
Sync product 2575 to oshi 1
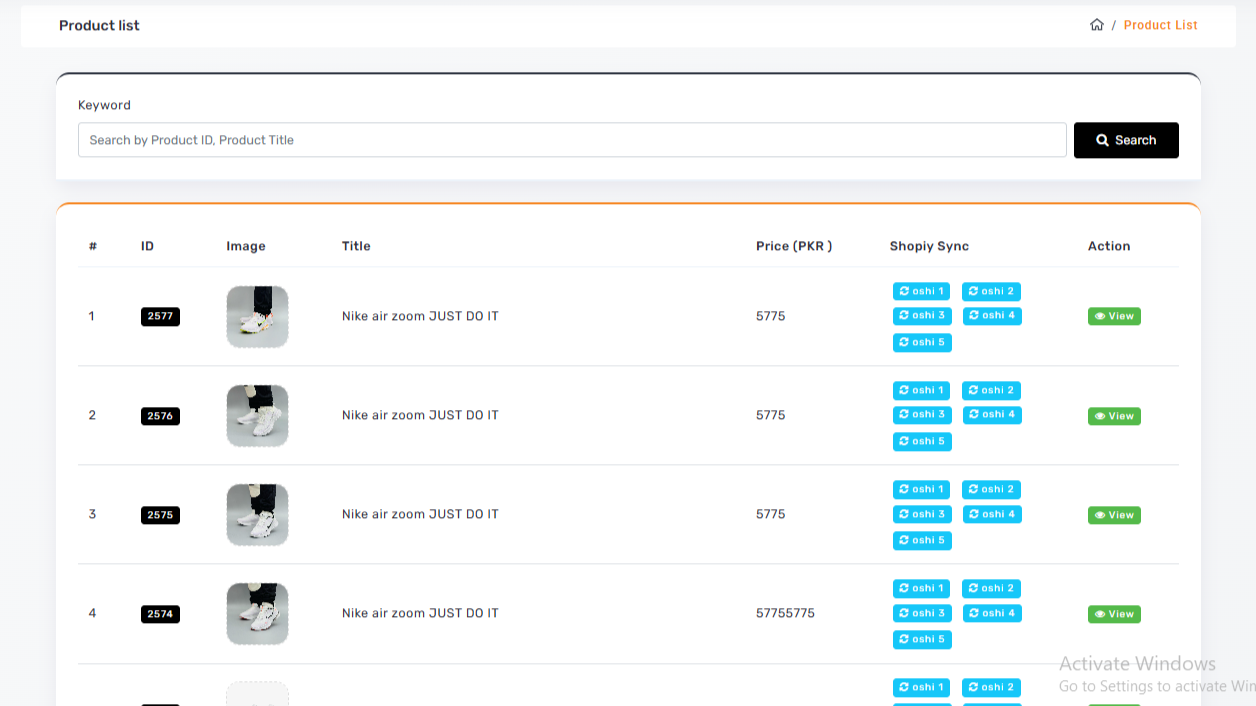click(x=922, y=489)
